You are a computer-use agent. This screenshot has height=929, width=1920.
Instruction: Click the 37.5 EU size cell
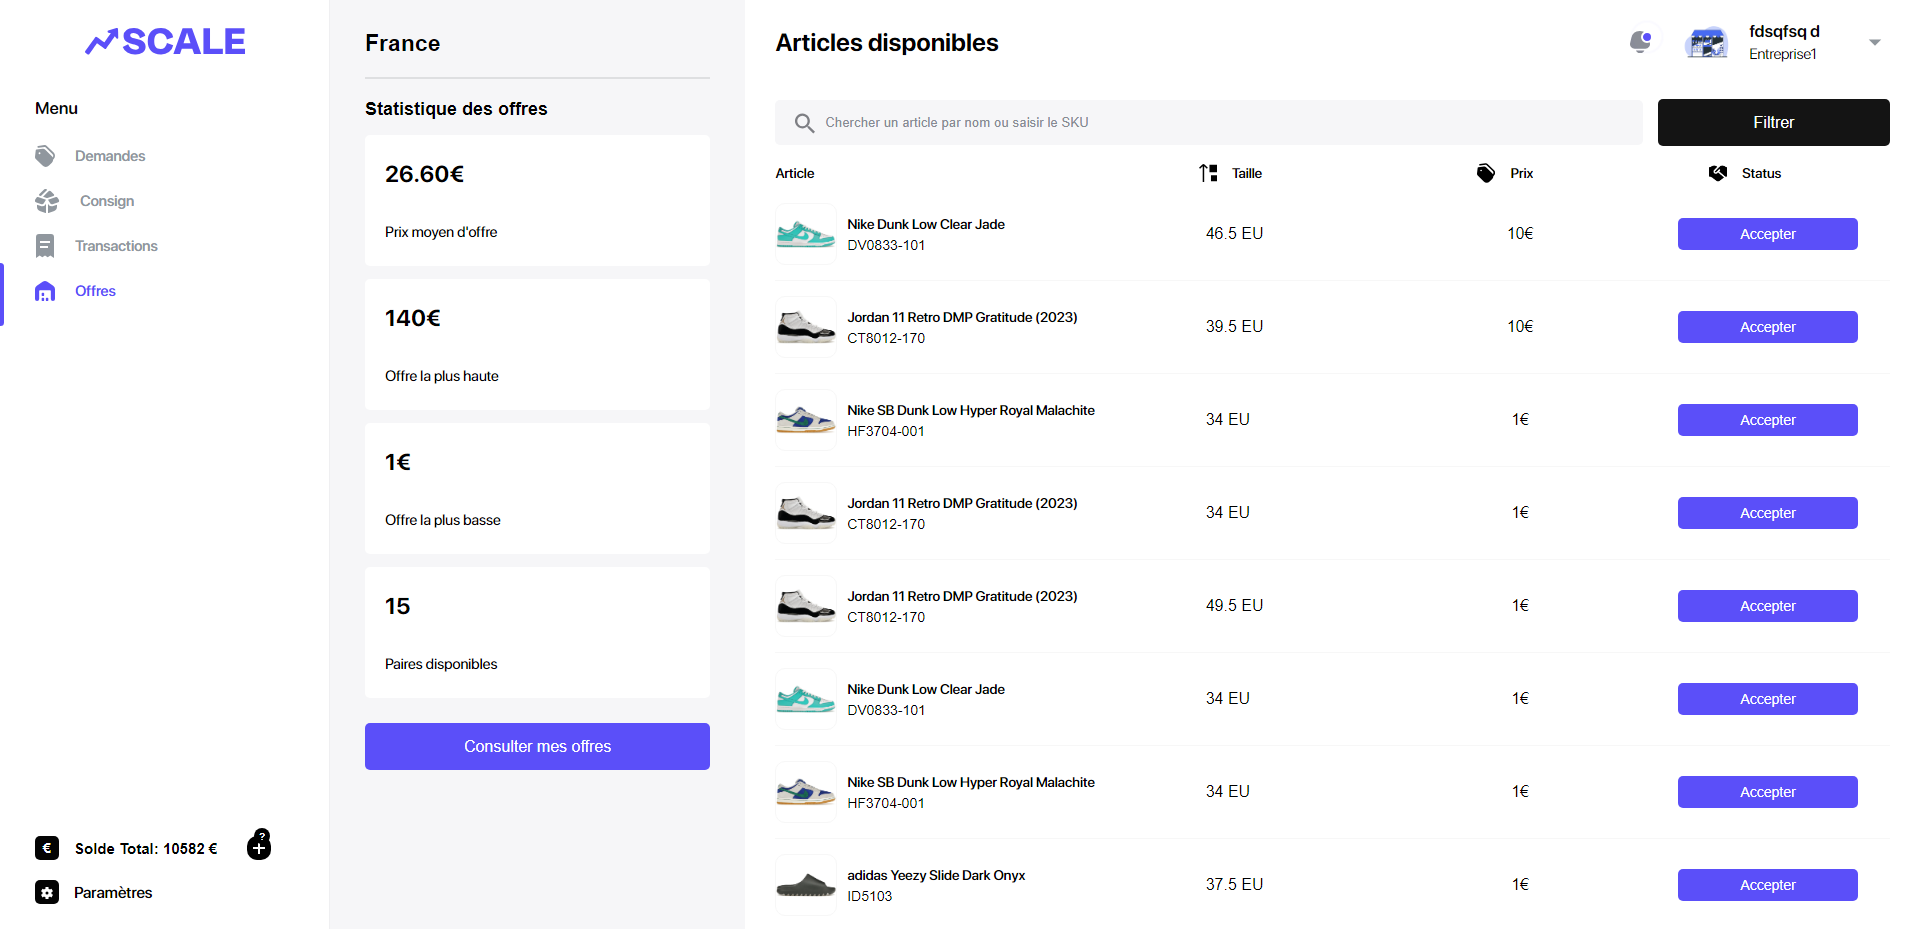(x=1234, y=884)
